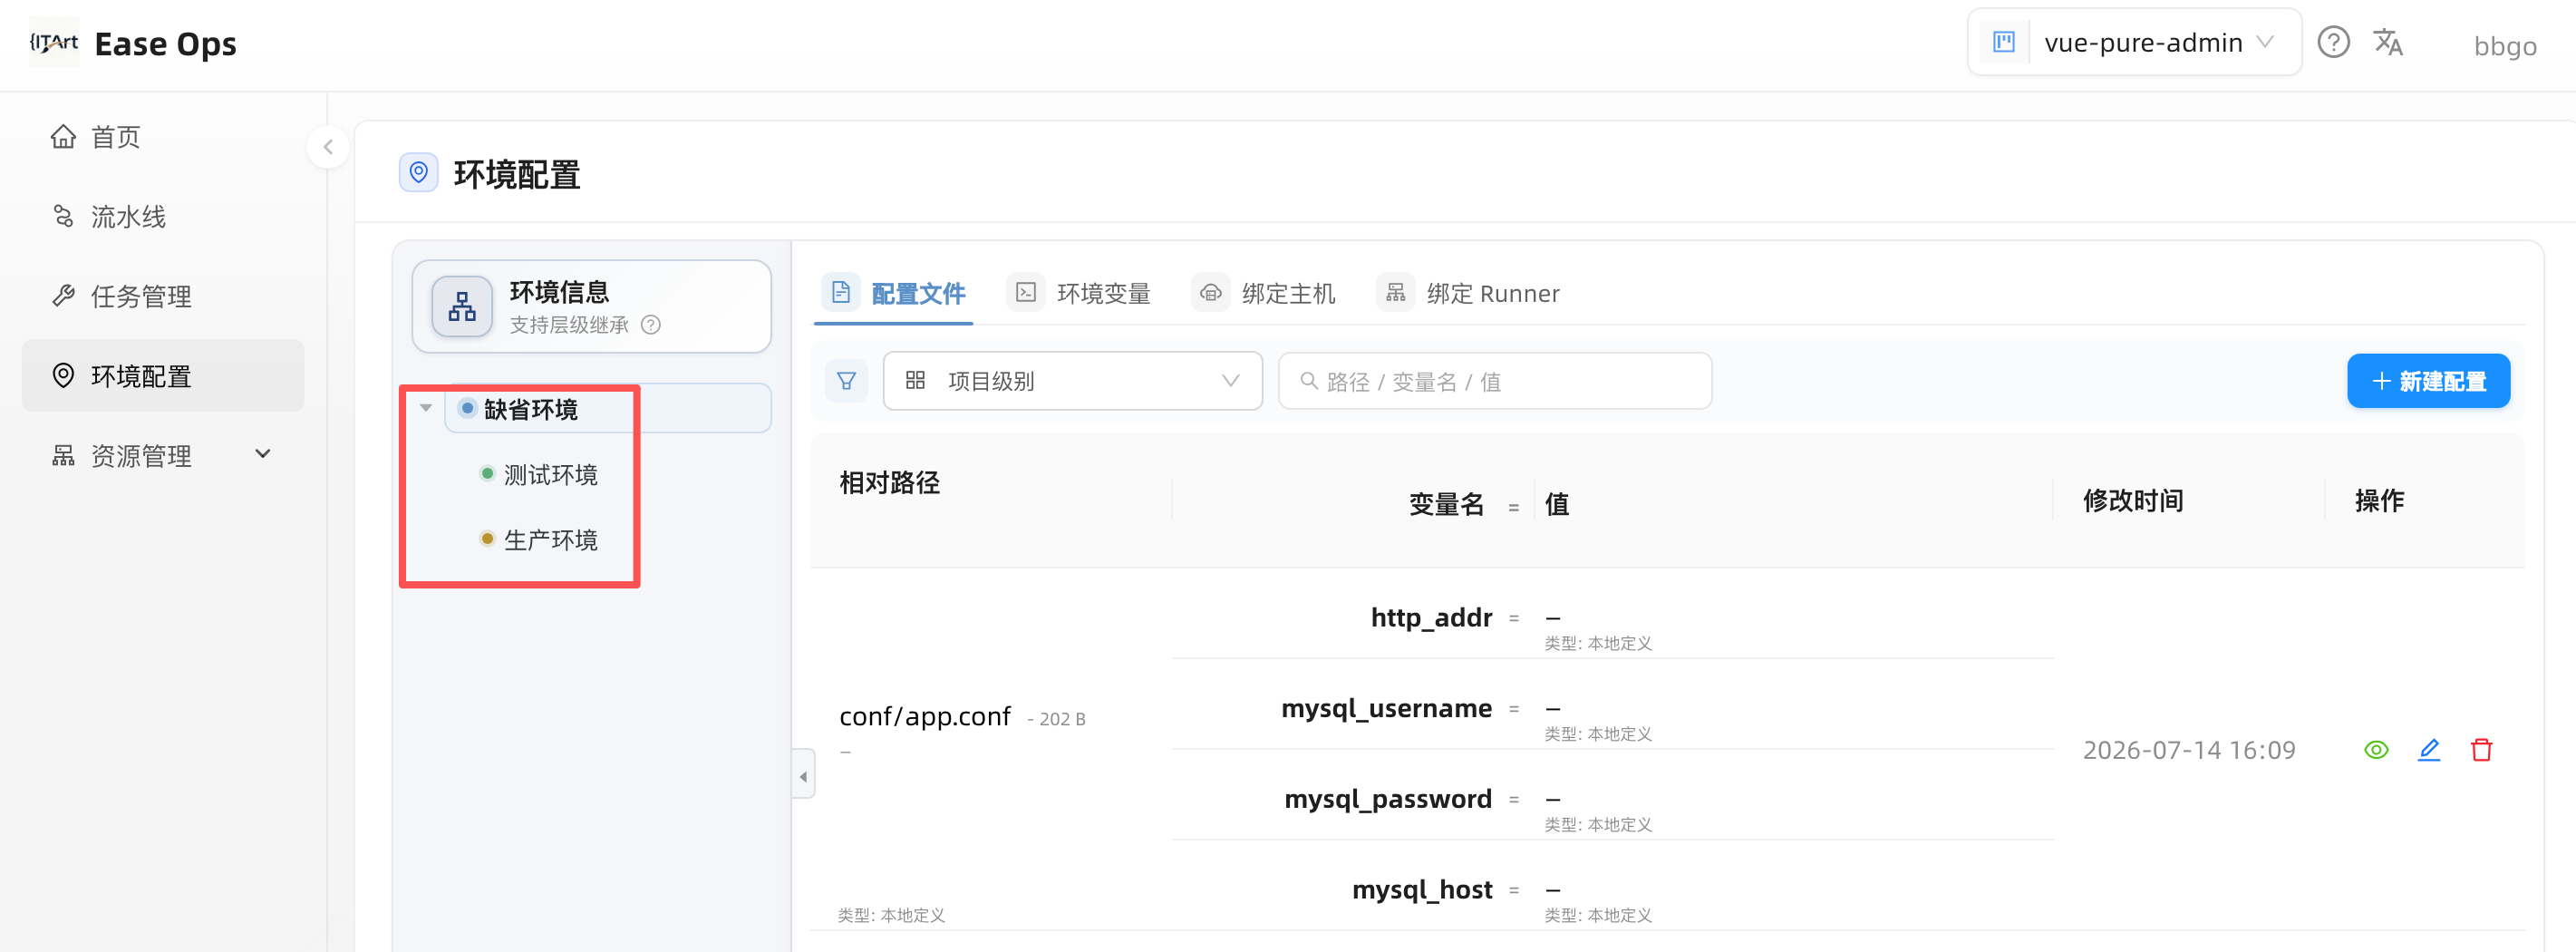Click the mysql_password variable name
Image resolution: width=2576 pixels, height=952 pixels.
1388,800
